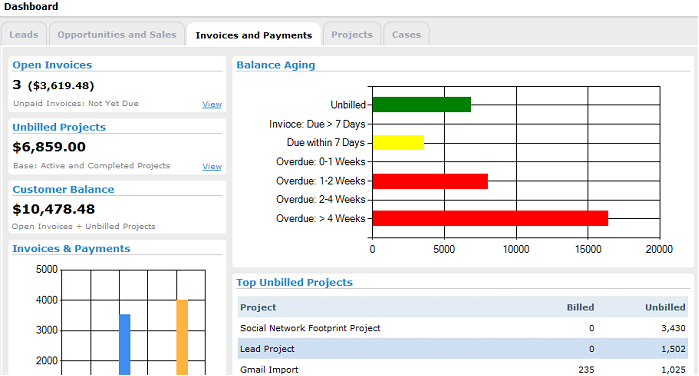This screenshot has height=376, width=699.
Task: Switch to the Leads tab
Action: [24, 34]
